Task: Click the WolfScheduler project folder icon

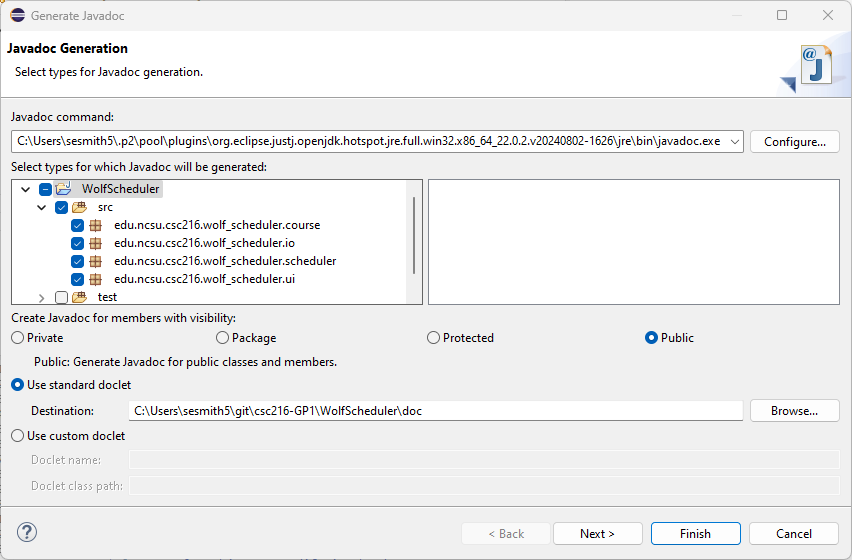Action: (64, 189)
